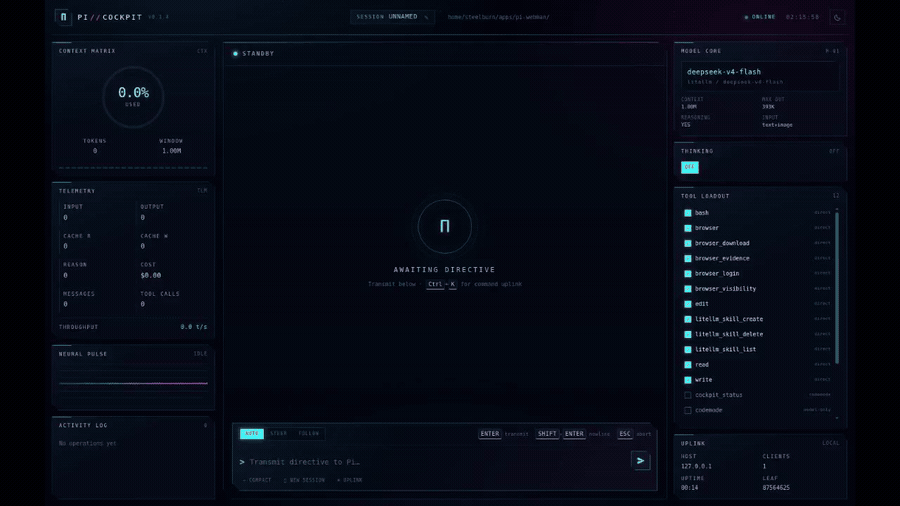Click the COMPACT button
The width and height of the screenshot is (900, 506).
(257, 480)
